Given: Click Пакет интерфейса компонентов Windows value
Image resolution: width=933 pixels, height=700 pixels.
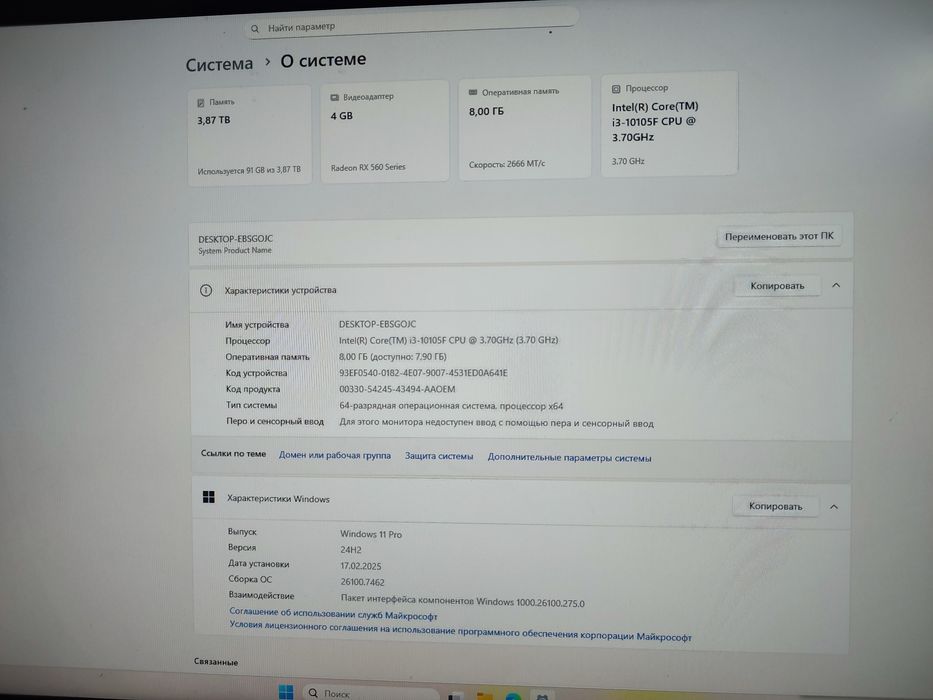Looking at the screenshot, I should [x=463, y=601].
